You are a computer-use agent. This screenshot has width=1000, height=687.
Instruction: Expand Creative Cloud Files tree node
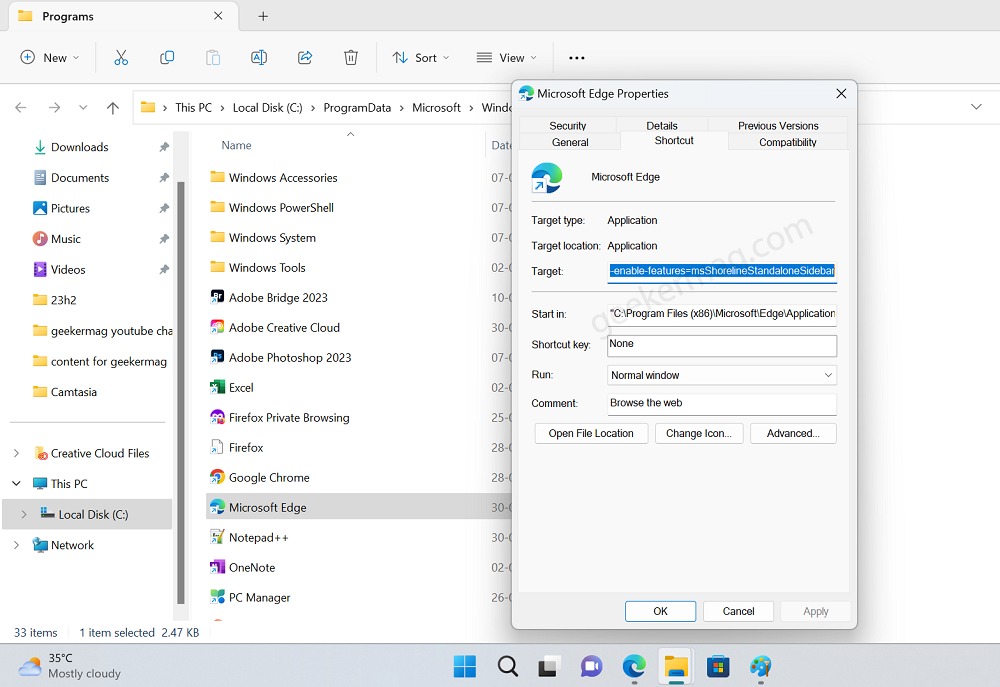(x=17, y=453)
